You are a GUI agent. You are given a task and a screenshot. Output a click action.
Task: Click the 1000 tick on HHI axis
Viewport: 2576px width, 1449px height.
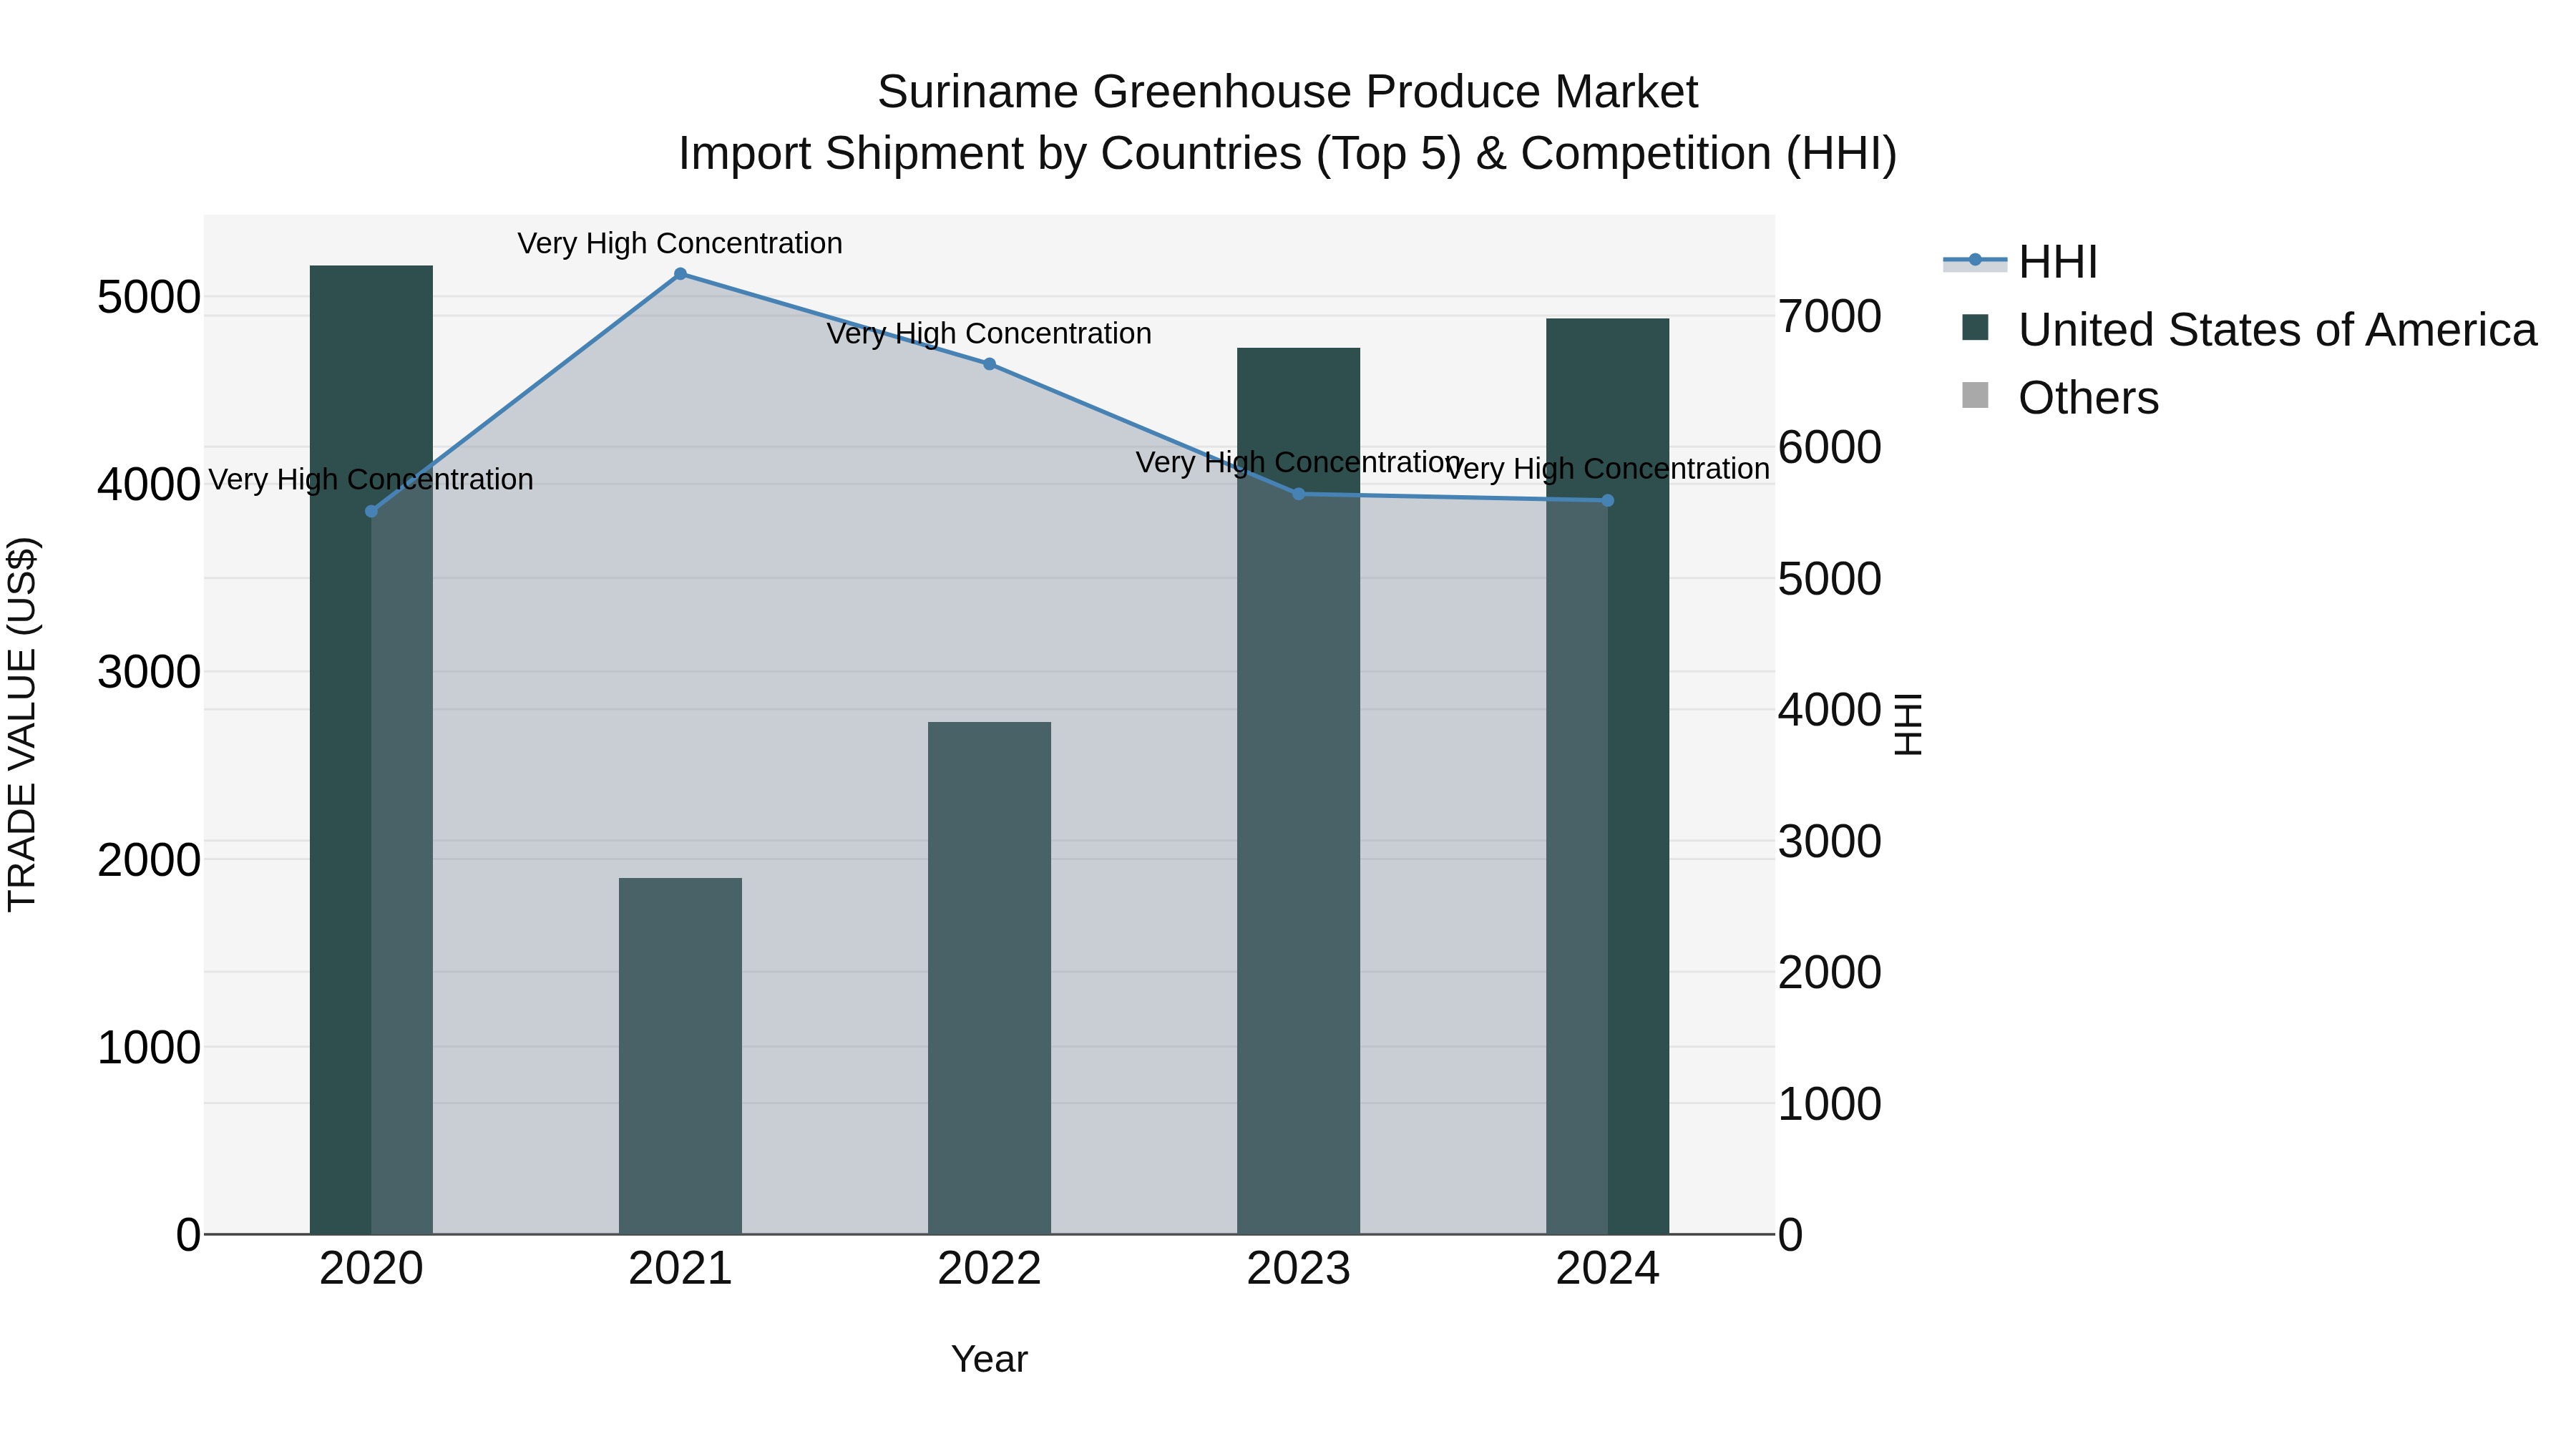(1830, 1104)
